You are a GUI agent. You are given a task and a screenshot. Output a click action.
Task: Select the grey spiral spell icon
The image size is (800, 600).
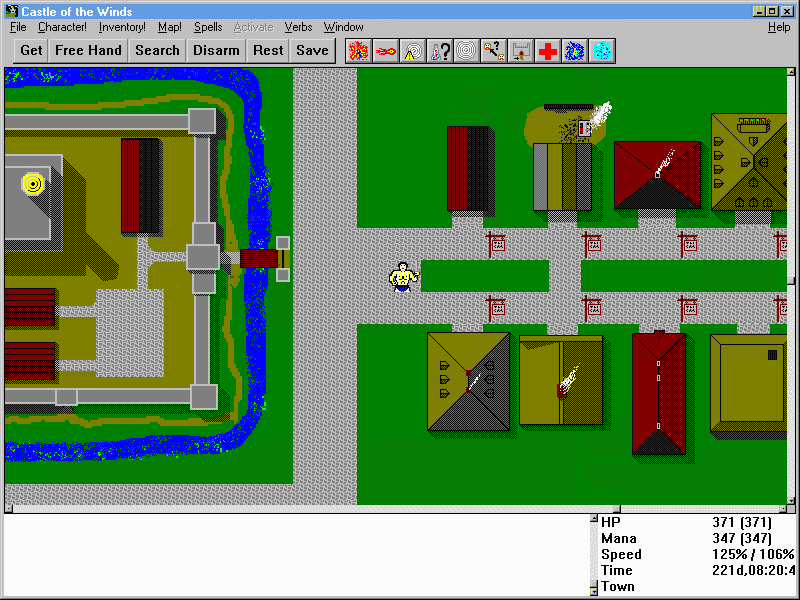pos(466,51)
